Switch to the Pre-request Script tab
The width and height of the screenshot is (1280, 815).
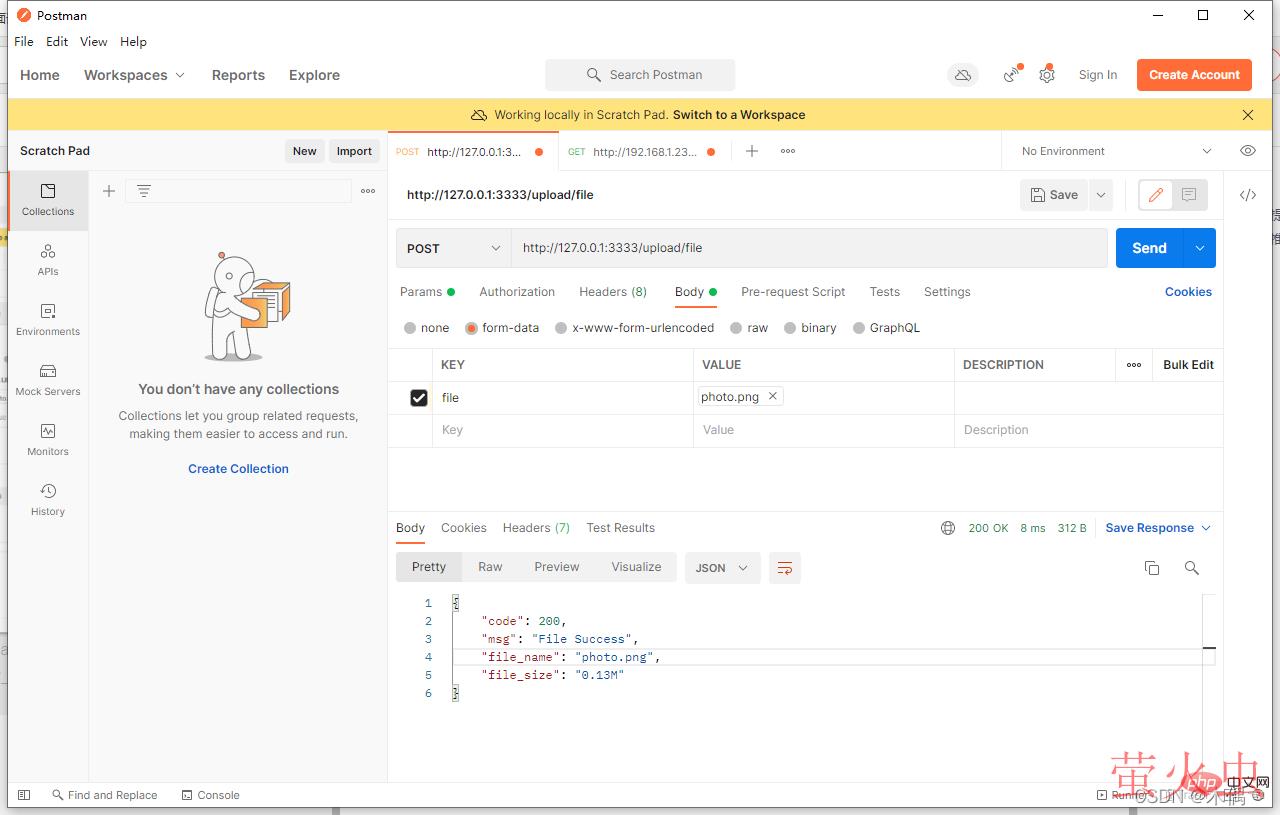click(x=793, y=292)
